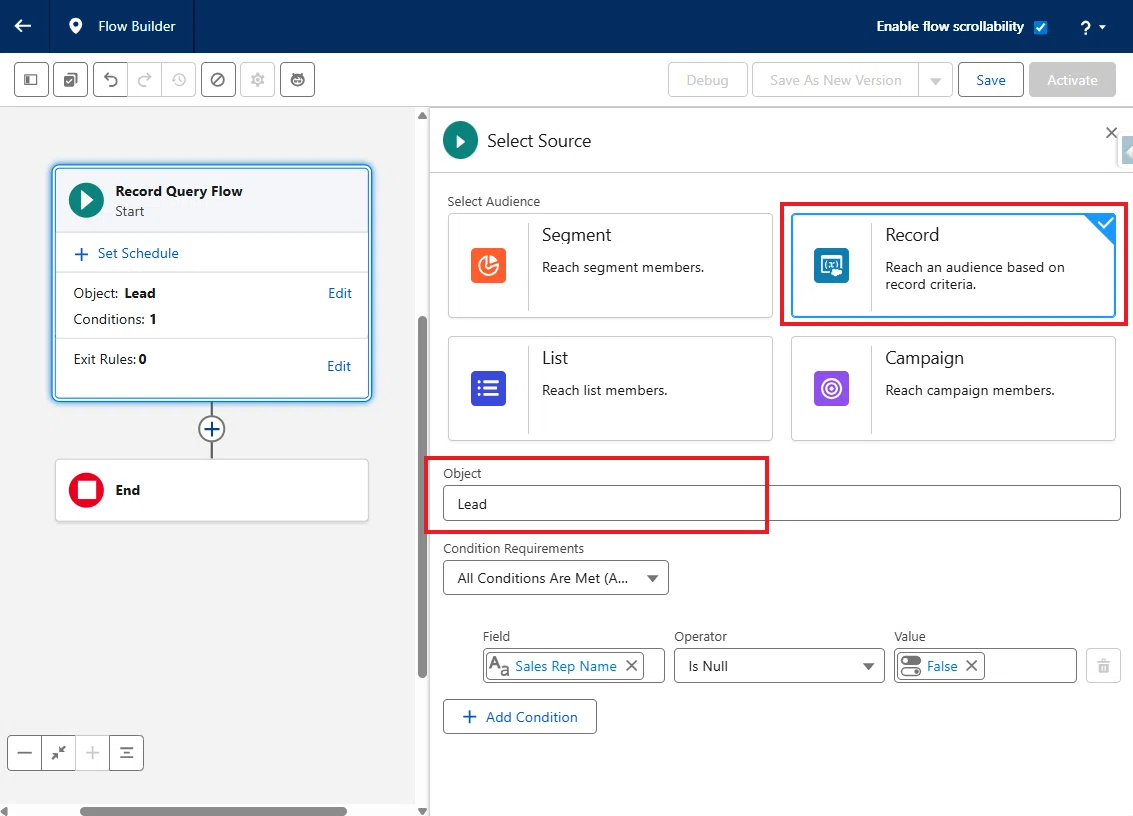This screenshot has height=816, width=1133.
Task: Click the Debug button
Action: click(707, 80)
